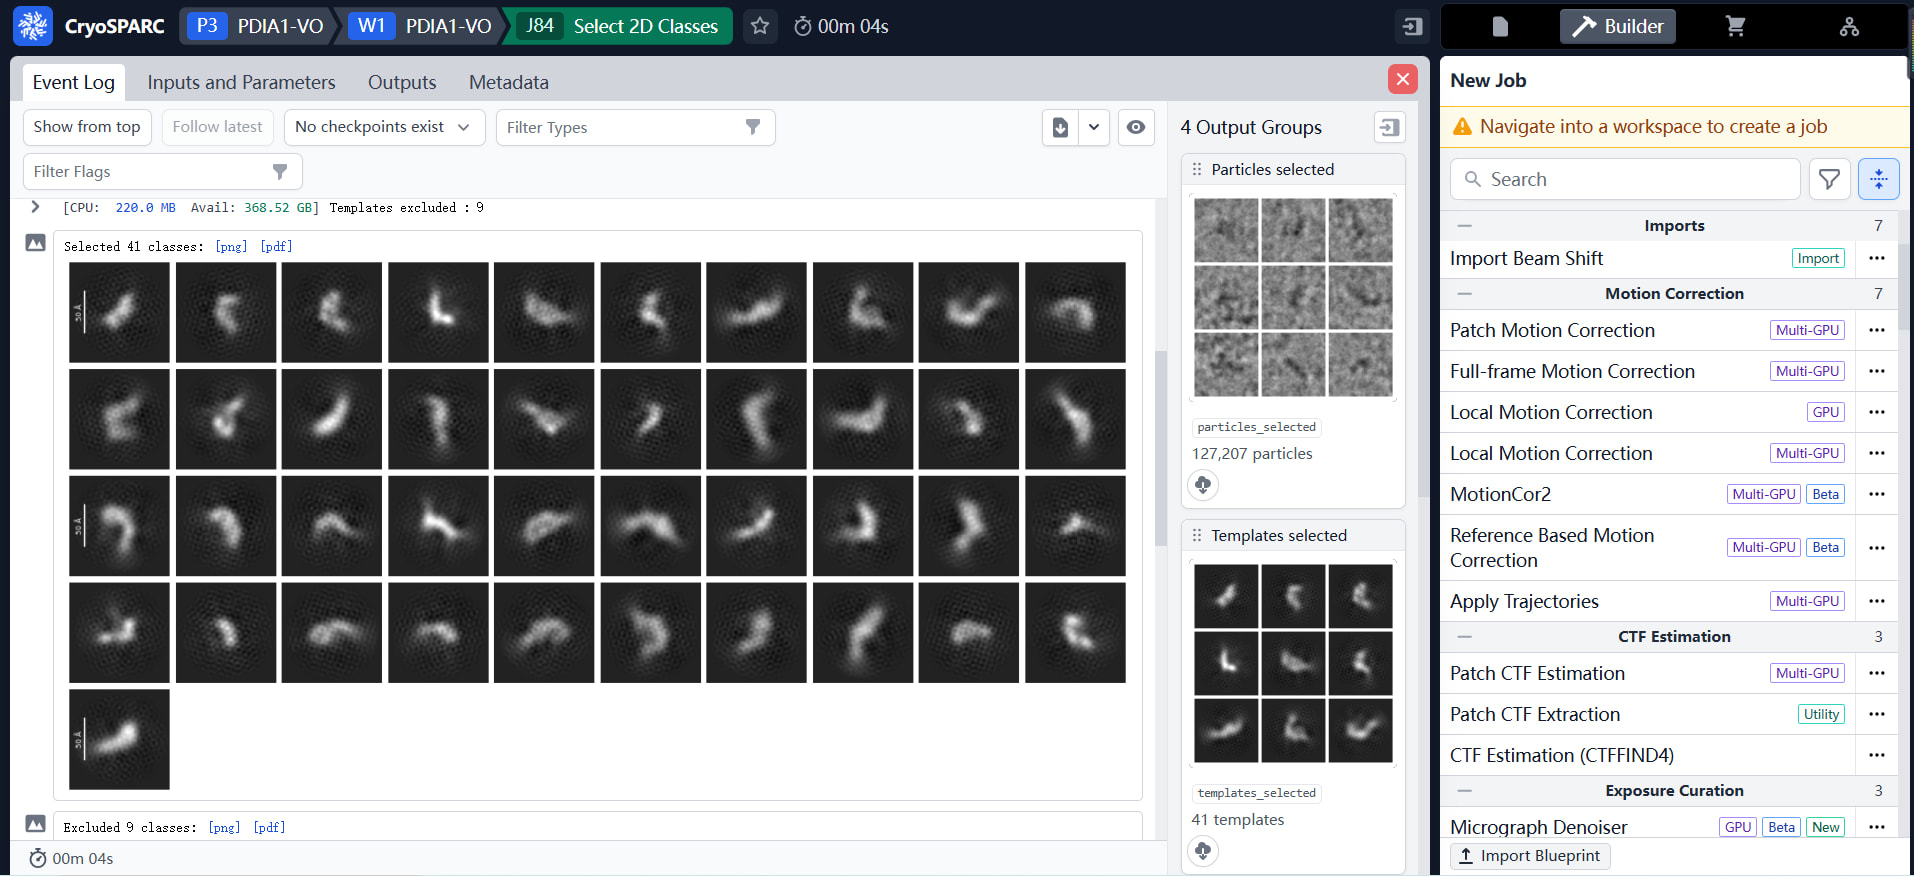Click the download event log icon
Image resolution: width=1914 pixels, height=876 pixels.
click(x=1060, y=127)
